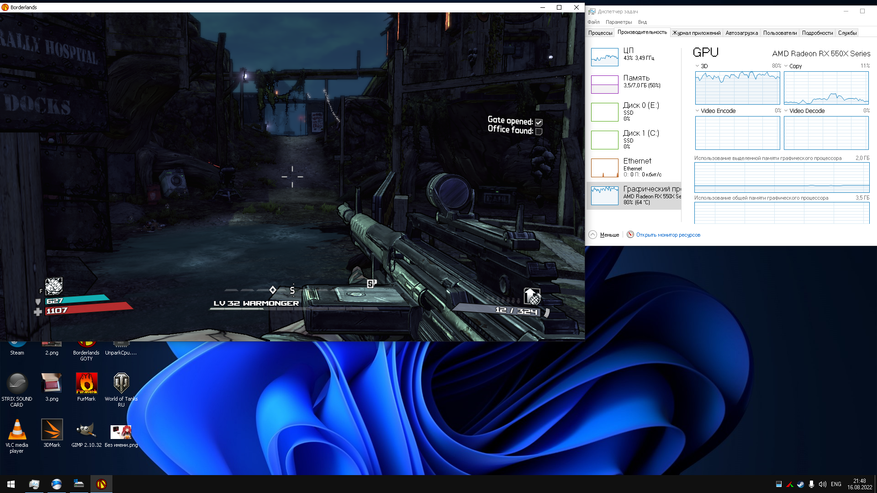
Task: Click the teal shield bar in Borderlands
Action: tap(77, 300)
